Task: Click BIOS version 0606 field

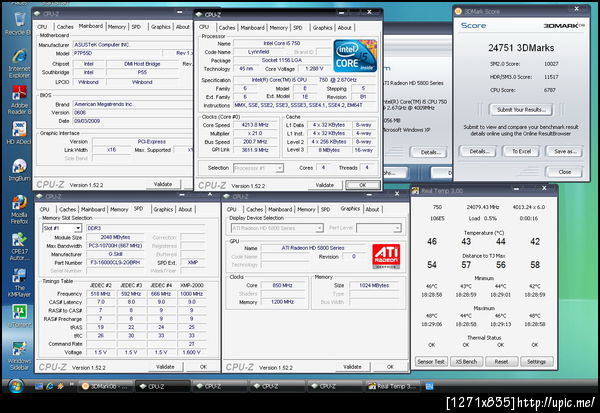Action: coord(132,113)
